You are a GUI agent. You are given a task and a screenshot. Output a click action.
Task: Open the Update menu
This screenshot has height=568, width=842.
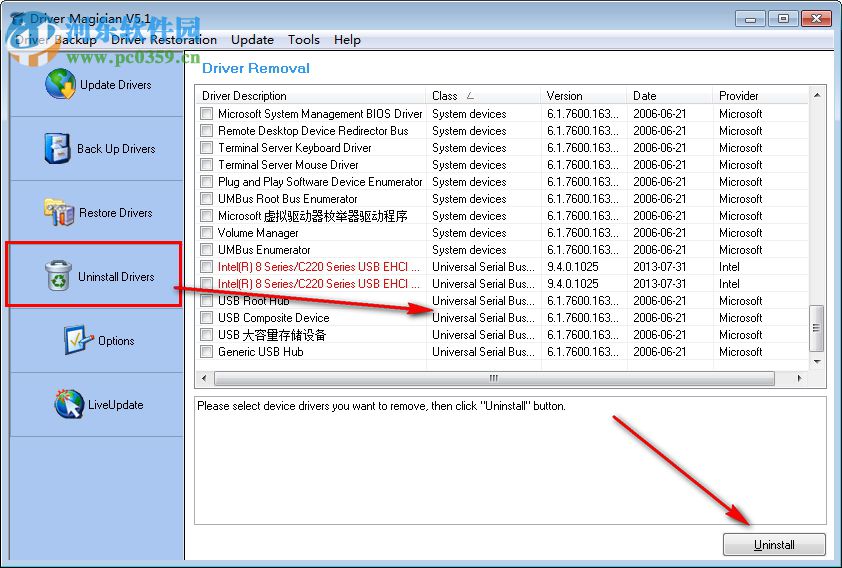(252, 40)
